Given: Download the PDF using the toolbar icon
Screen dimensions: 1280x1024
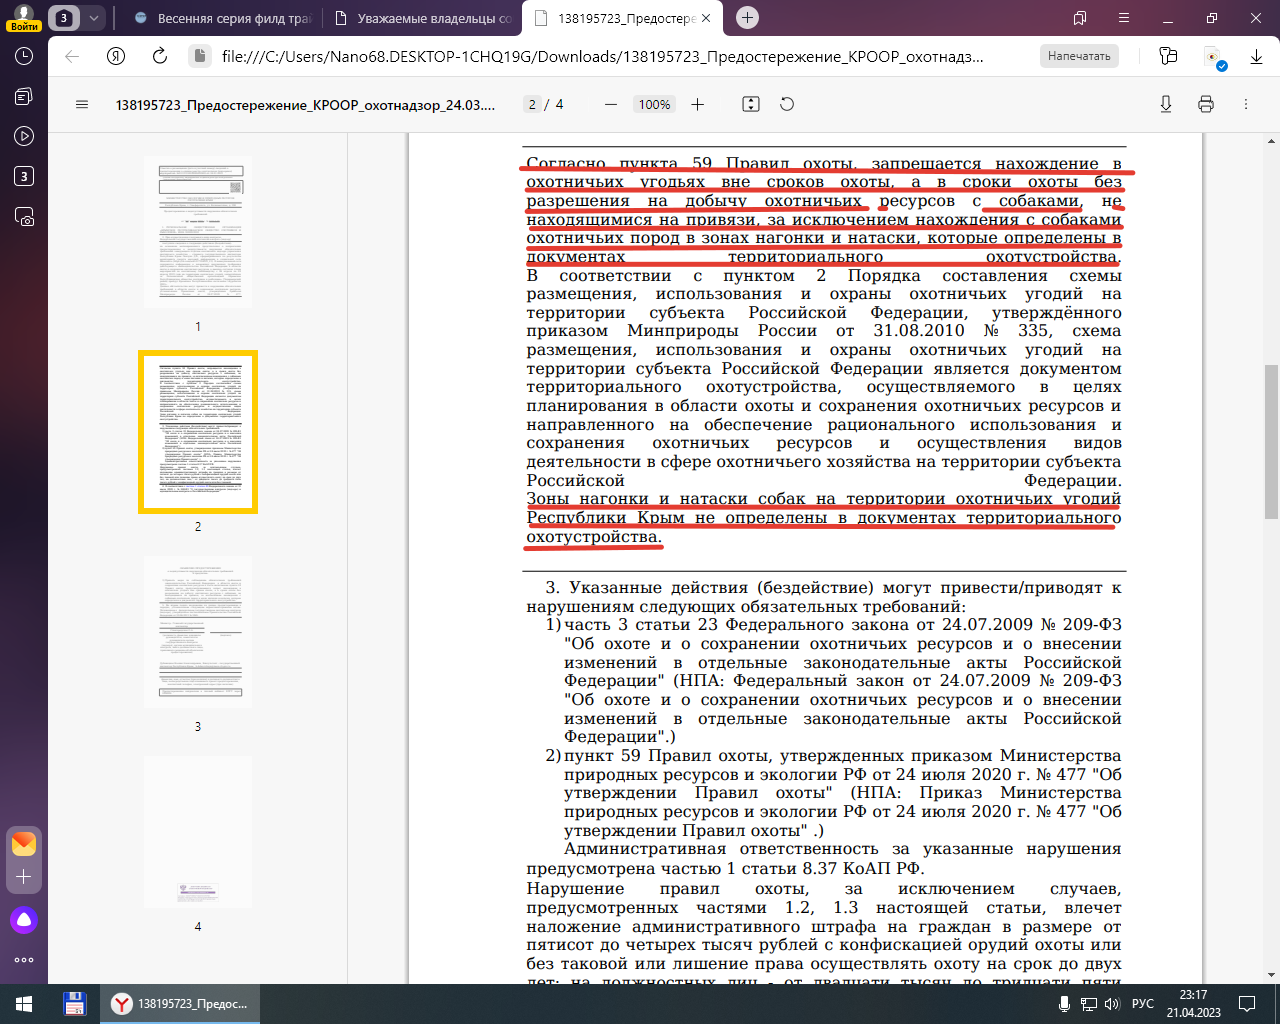Looking at the screenshot, I should 1165,104.
